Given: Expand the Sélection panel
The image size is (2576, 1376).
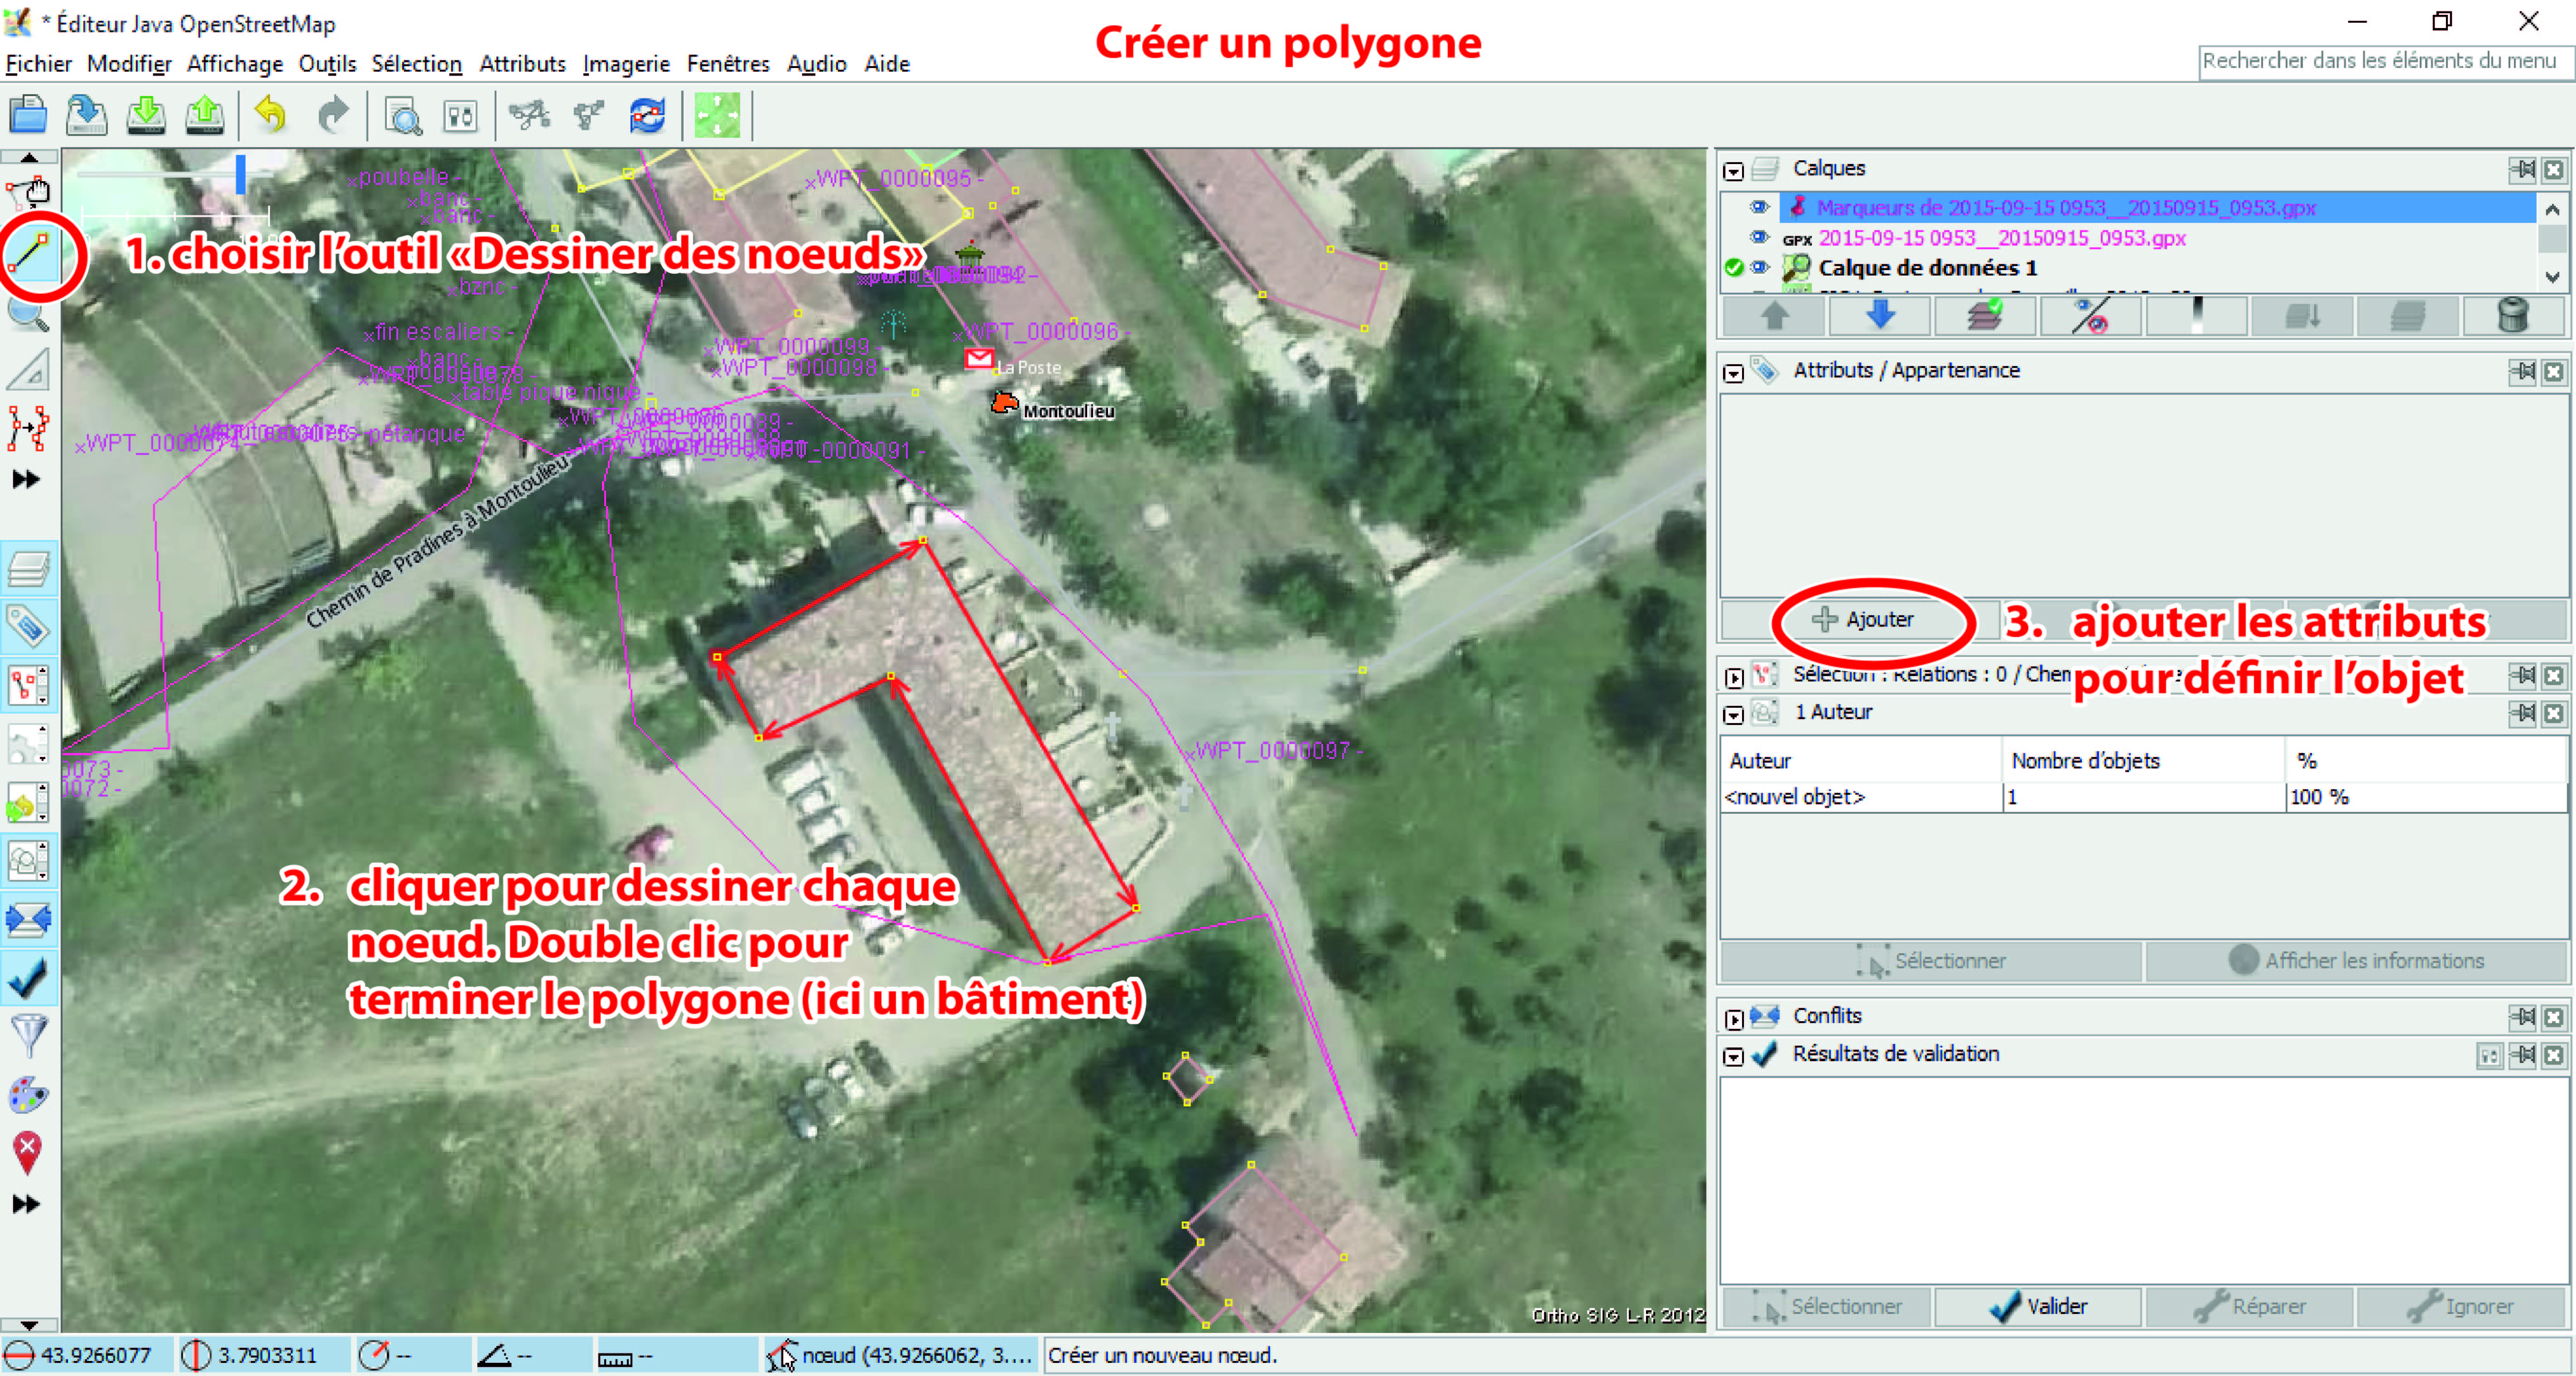Looking at the screenshot, I should click(1734, 677).
